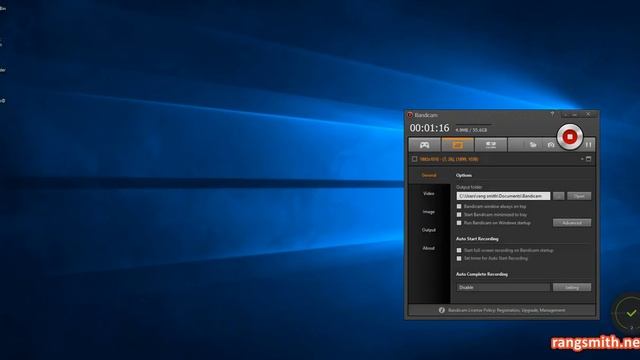Open the About tab
Image resolution: width=640 pixels, height=360 pixels.
(429, 248)
